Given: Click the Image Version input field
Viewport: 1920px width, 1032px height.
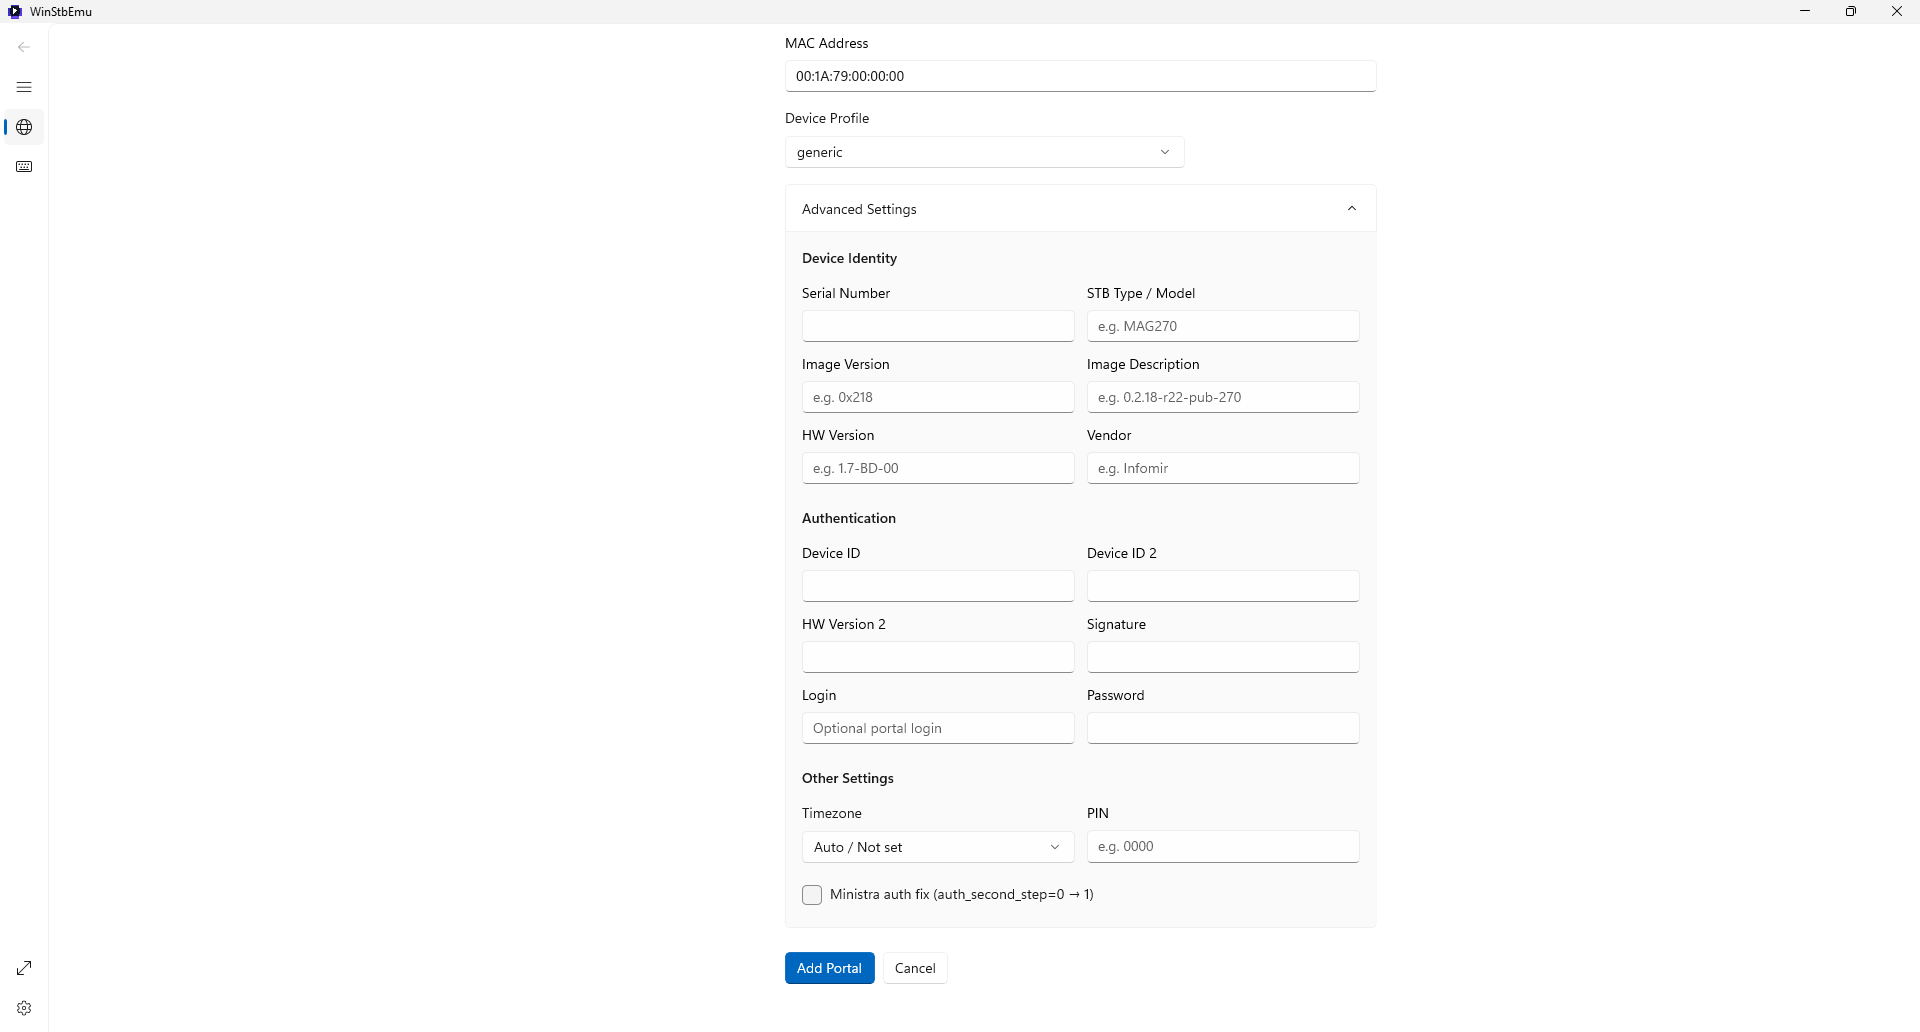Looking at the screenshot, I should click(x=938, y=397).
